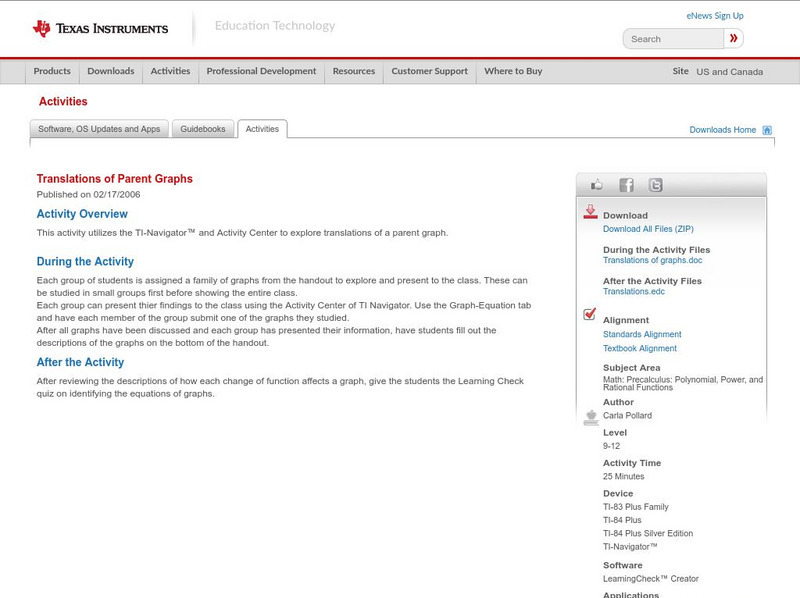Click the During the Activity heading
Image resolution: width=800 pixels, height=598 pixels.
pos(85,261)
